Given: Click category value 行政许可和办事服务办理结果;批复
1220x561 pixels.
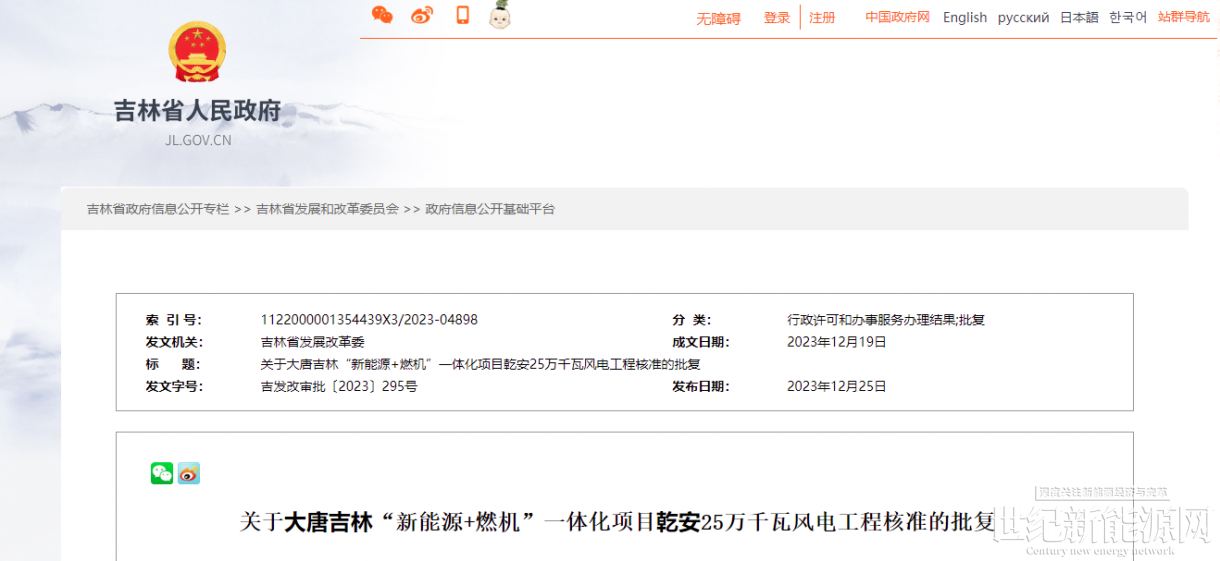Looking at the screenshot, I should coord(886,320).
